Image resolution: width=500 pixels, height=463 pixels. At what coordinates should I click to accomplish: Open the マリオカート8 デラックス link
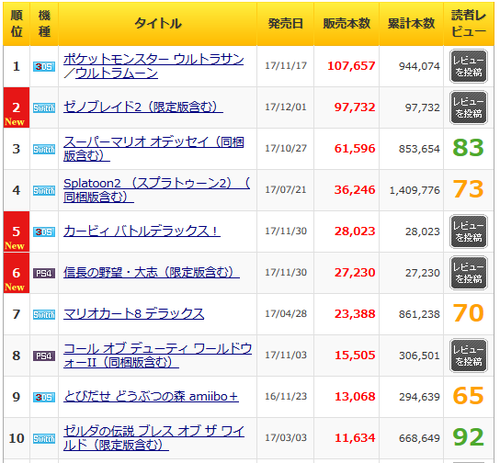134,314
